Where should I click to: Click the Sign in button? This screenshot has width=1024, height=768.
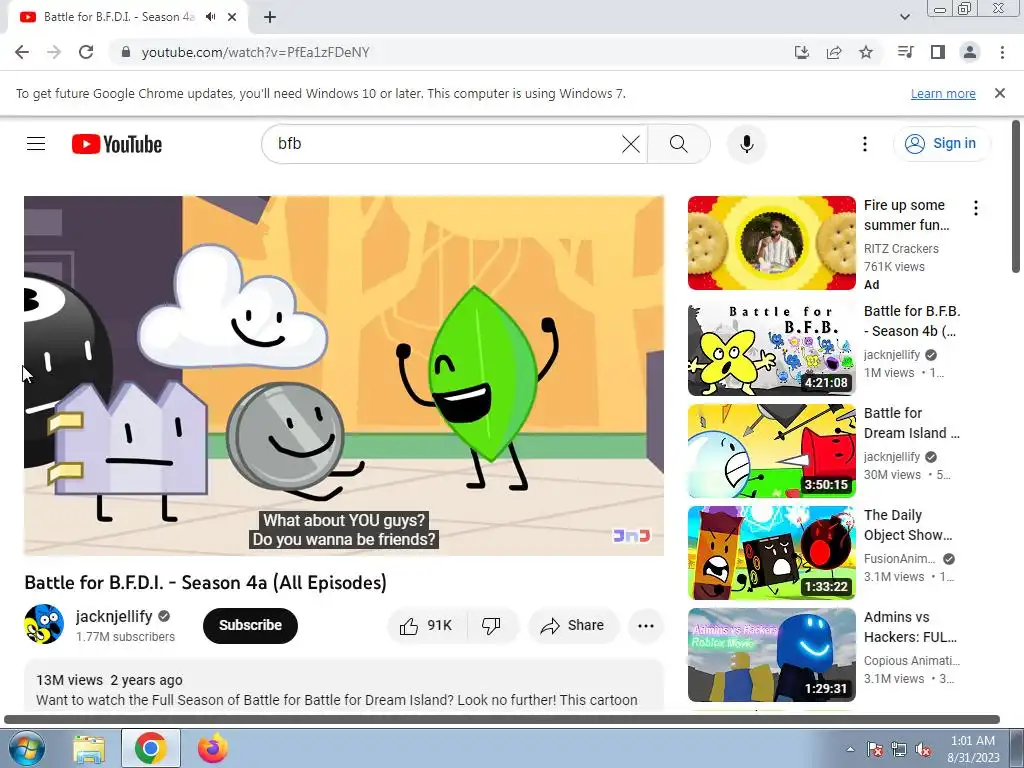point(941,144)
